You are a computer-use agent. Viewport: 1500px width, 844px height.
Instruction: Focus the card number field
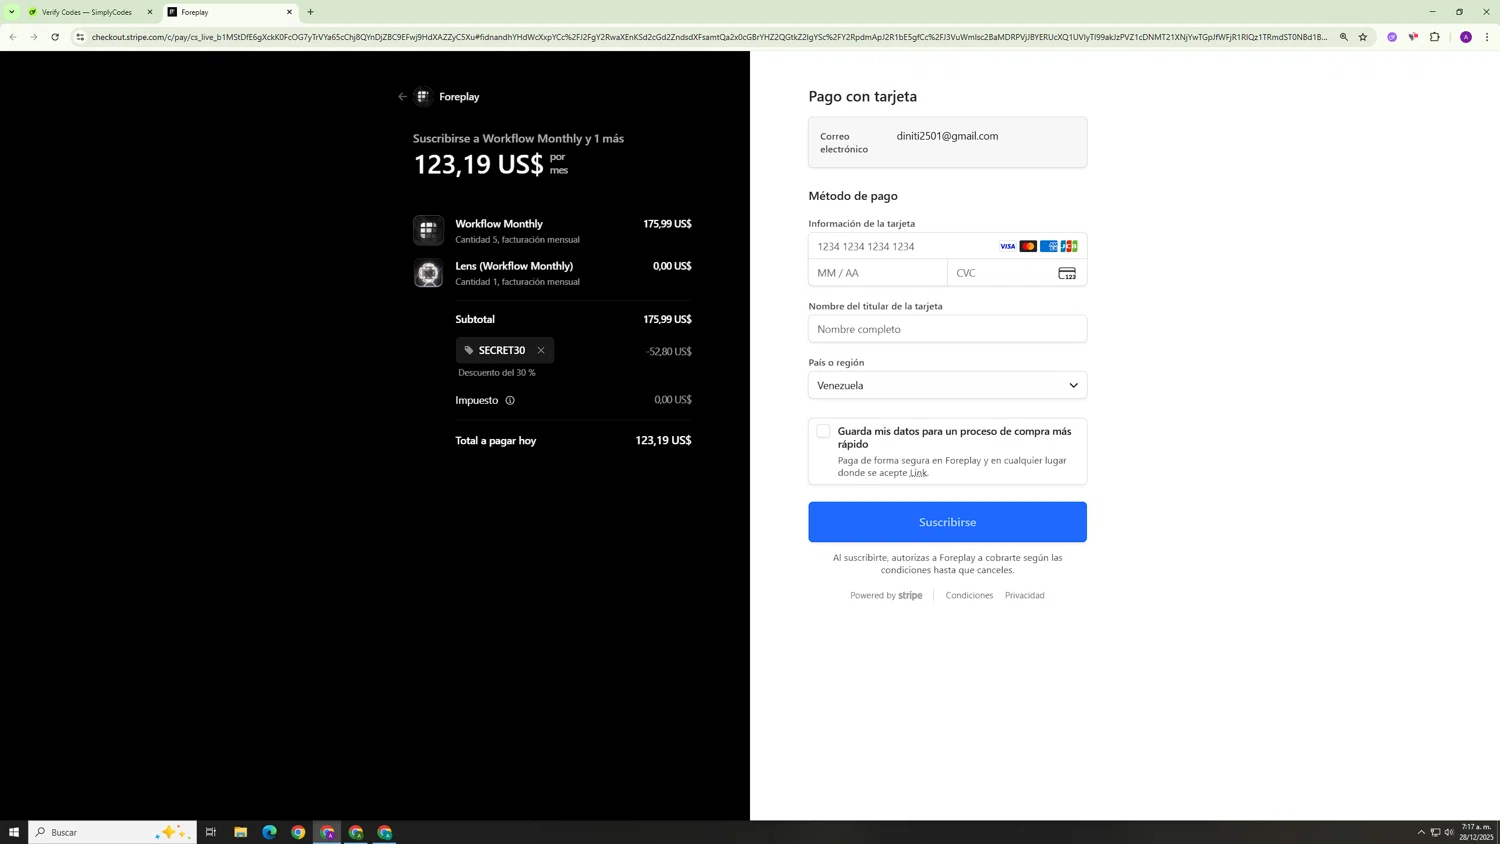coord(947,246)
